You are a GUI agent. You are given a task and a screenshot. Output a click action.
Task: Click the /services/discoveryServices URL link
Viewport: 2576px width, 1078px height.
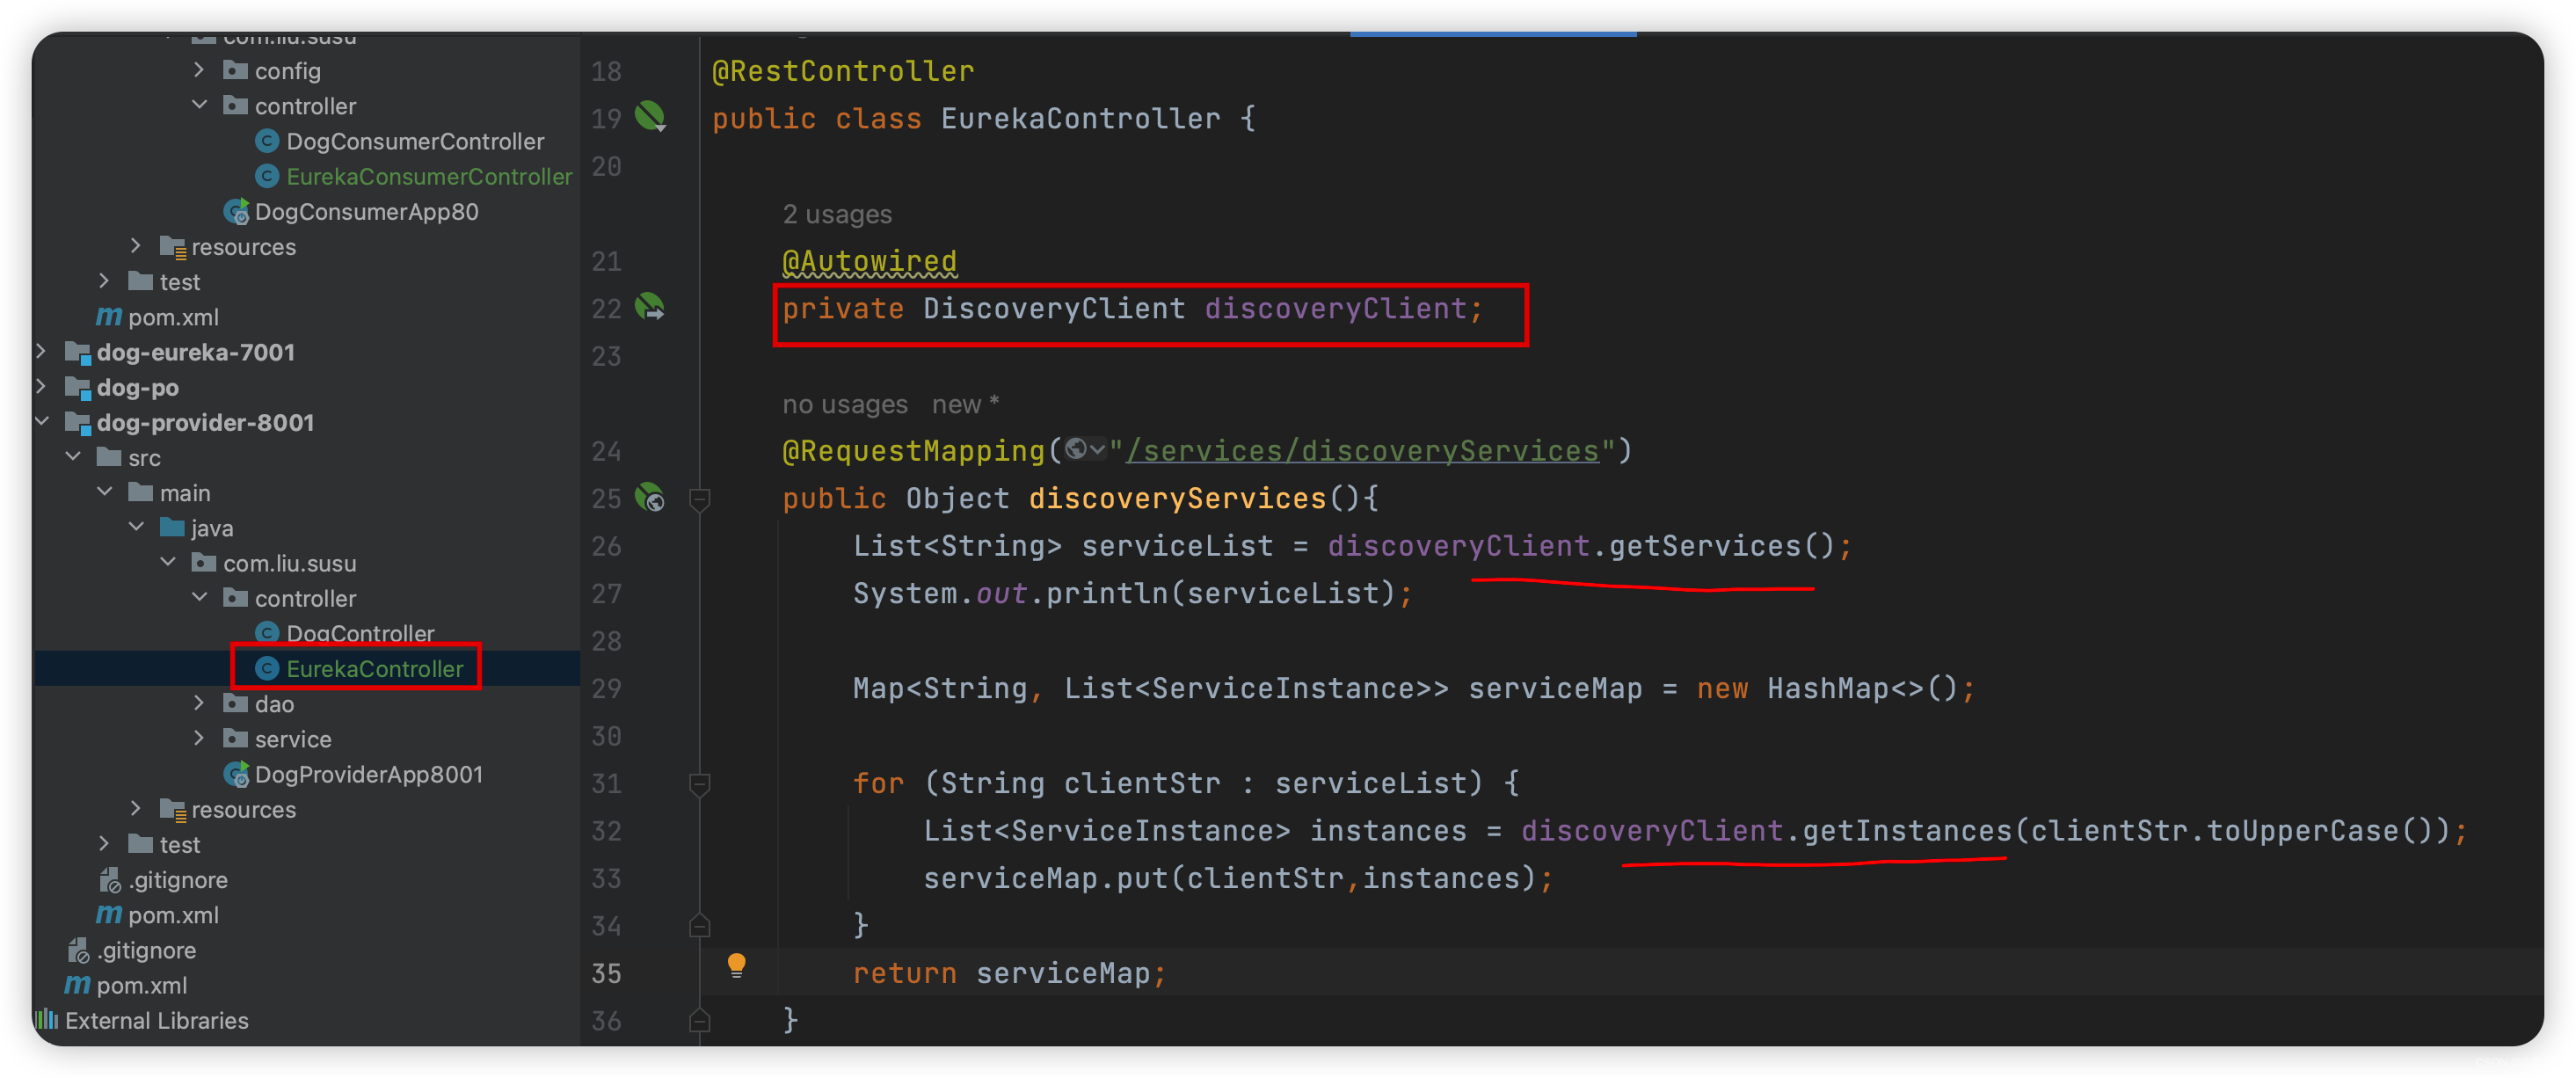point(1362,451)
